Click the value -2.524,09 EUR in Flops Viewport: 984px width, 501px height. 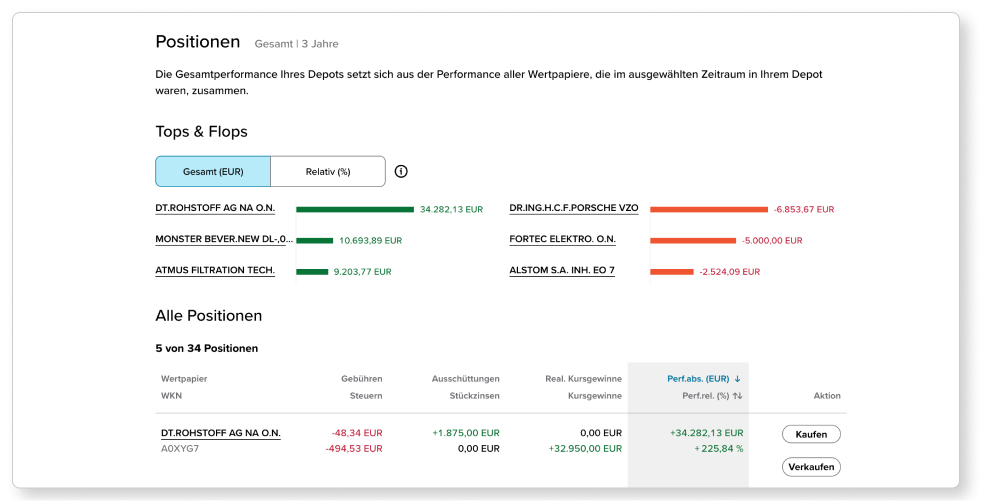[x=729, y=272]
